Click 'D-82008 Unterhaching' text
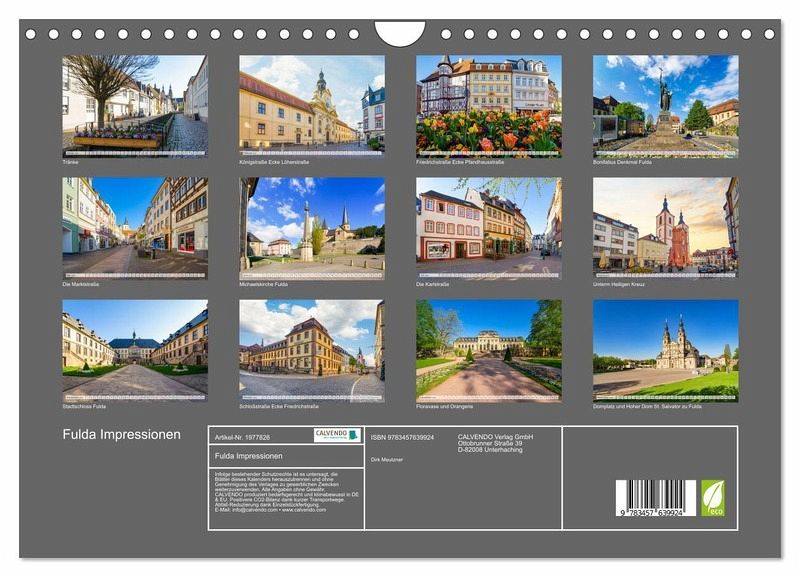The height and width of the screenshot is (577, 800). [x=490, y=450]
